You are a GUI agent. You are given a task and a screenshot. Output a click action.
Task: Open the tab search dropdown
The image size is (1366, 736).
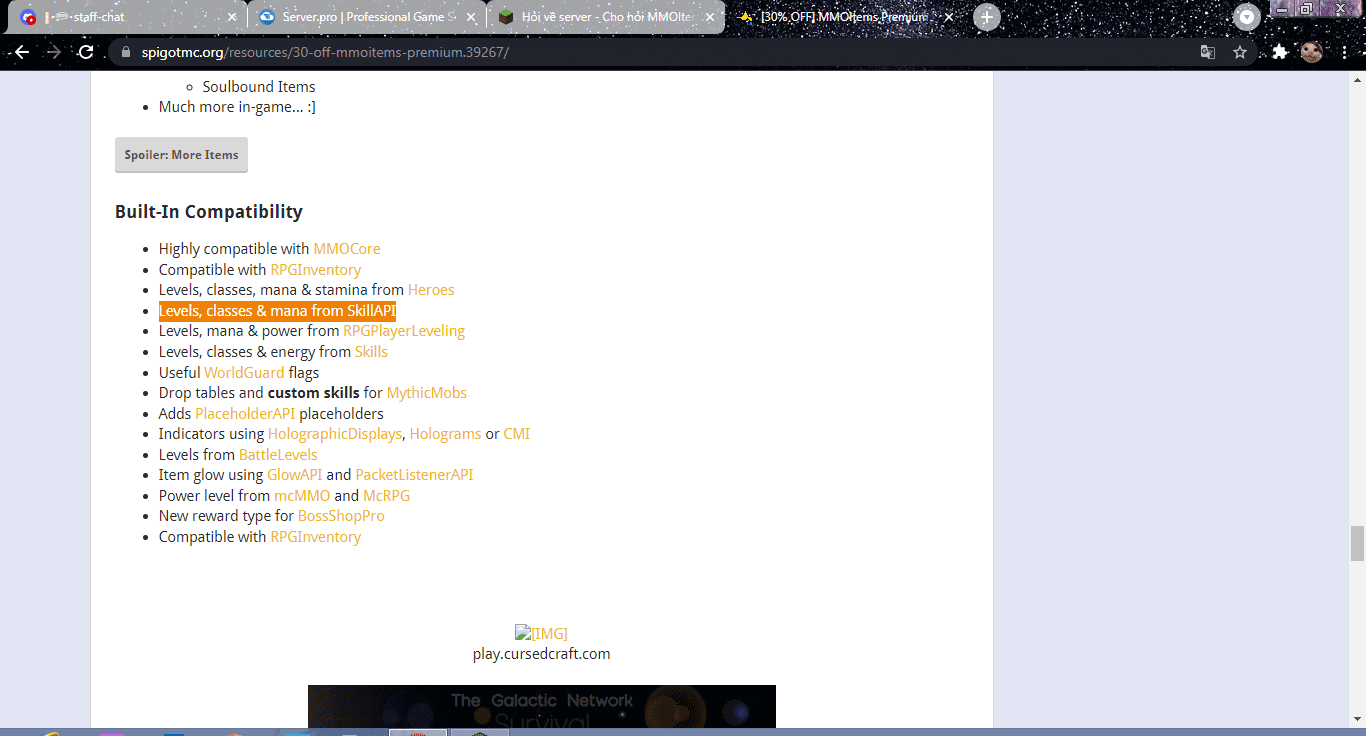[1246, 17]
